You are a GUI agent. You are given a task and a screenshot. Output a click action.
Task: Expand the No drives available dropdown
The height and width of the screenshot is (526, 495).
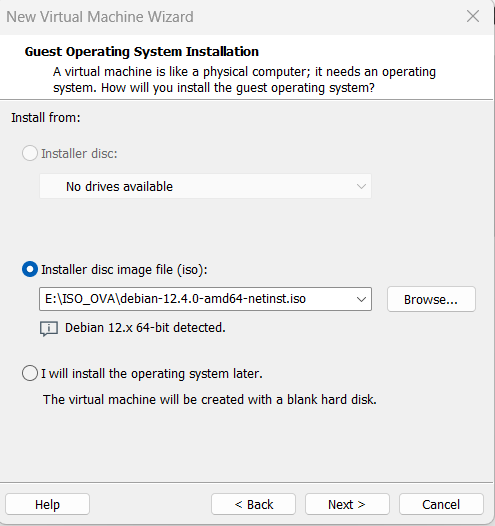click(x=206, y=186)
